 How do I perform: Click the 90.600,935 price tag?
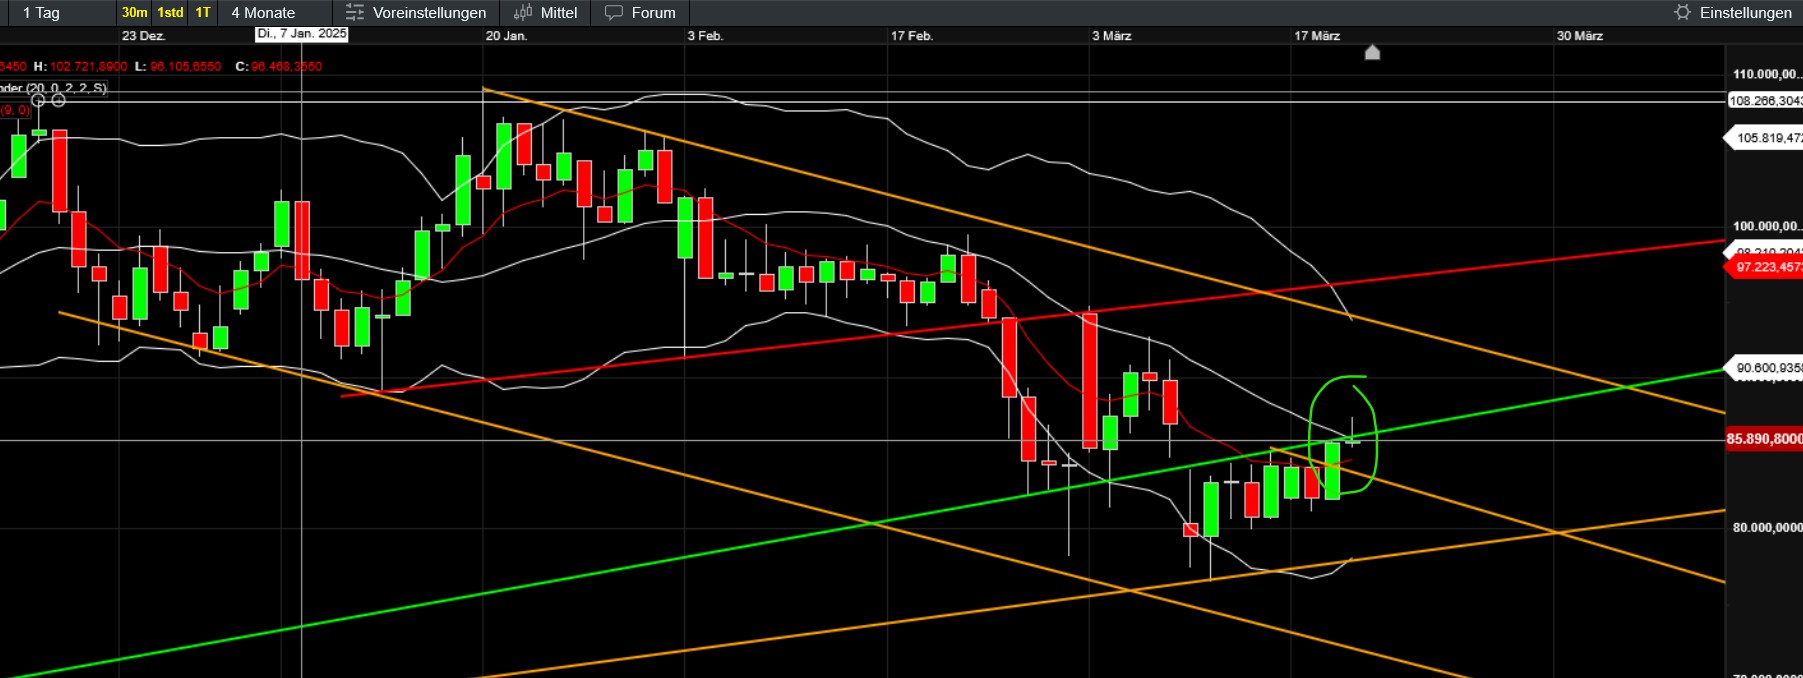(1764, 368)
